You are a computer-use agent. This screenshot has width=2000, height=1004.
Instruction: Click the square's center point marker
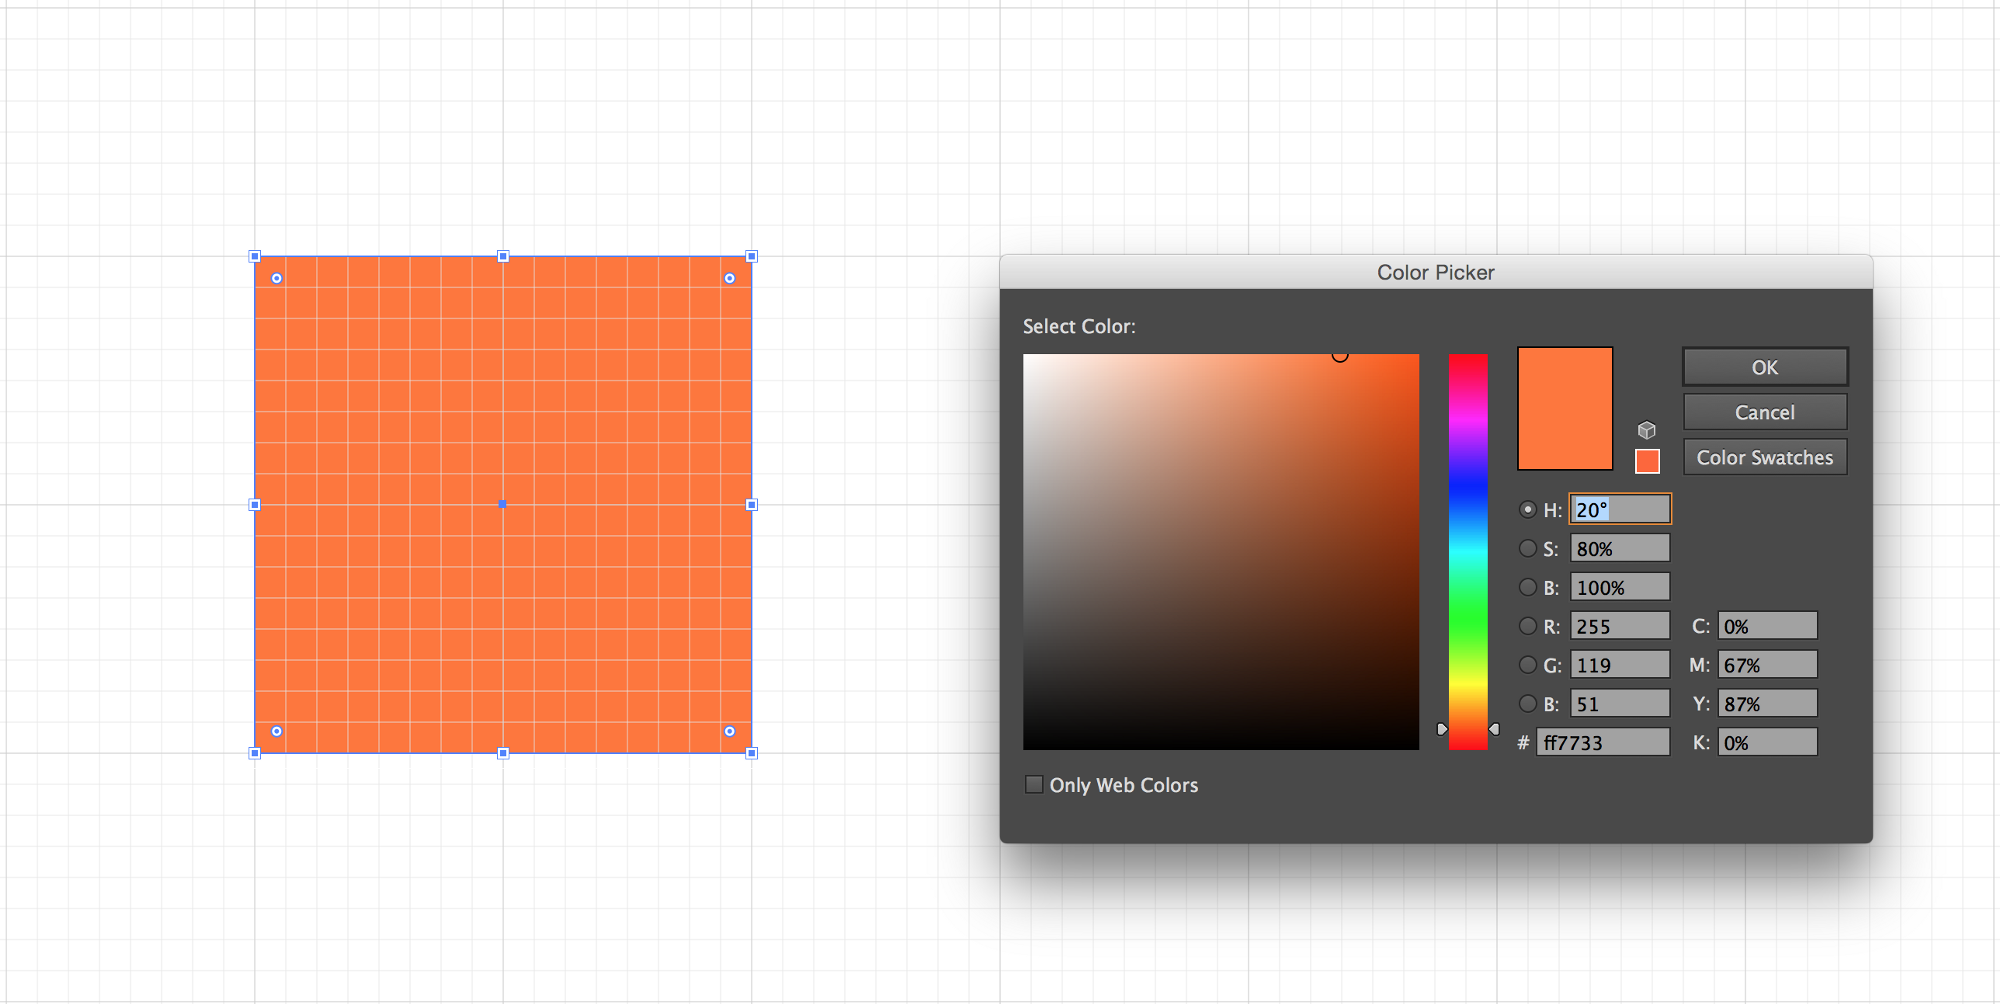(x=503, y=505)
